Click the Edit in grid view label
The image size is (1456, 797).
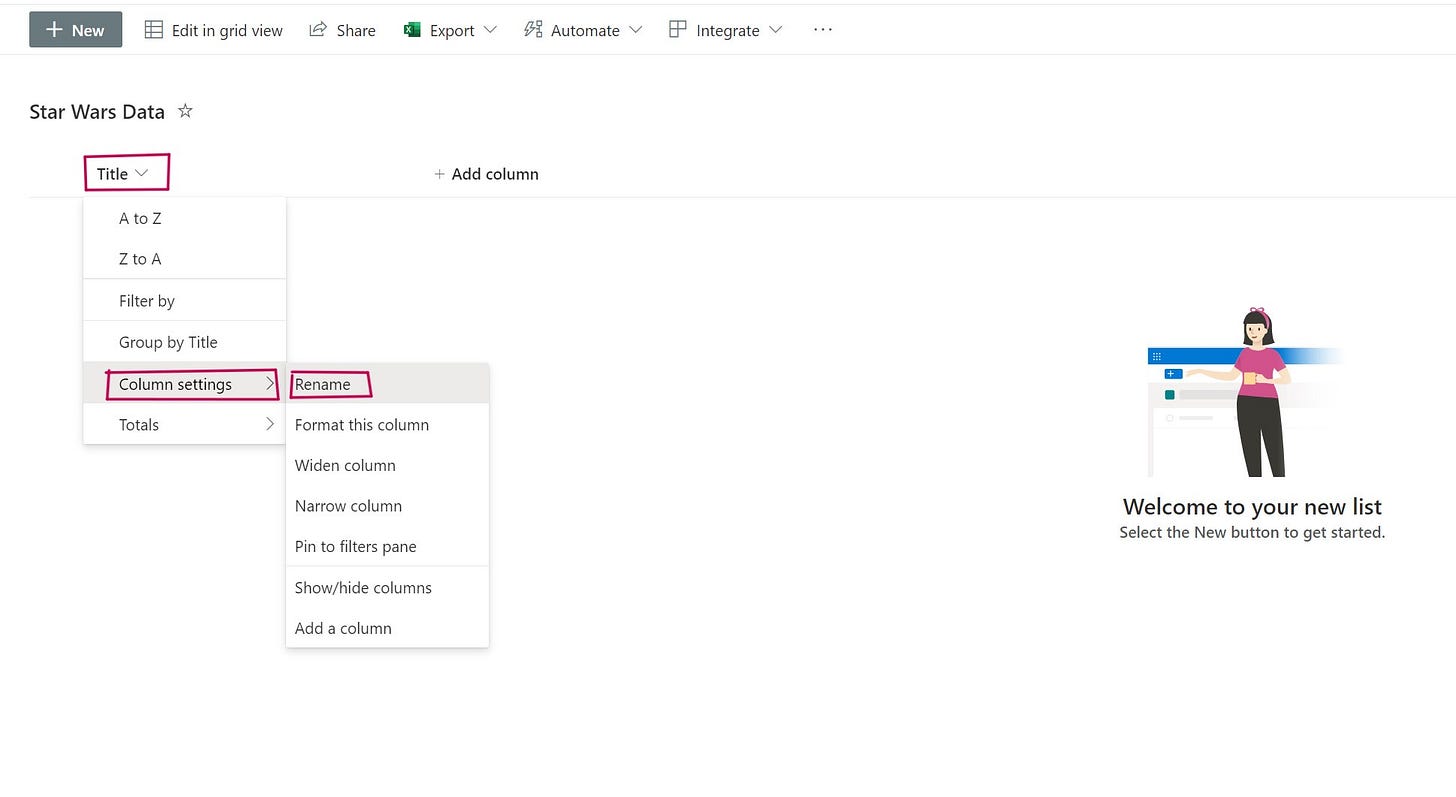[x=227, y=31]
